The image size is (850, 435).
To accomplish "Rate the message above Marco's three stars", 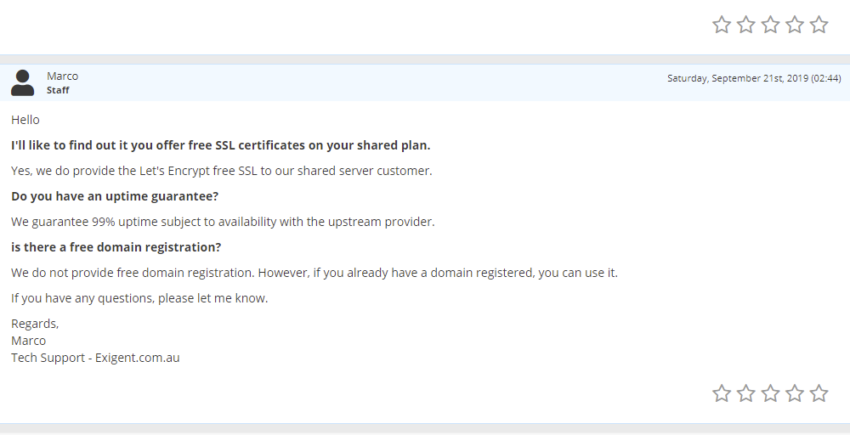I will (770, 24).
